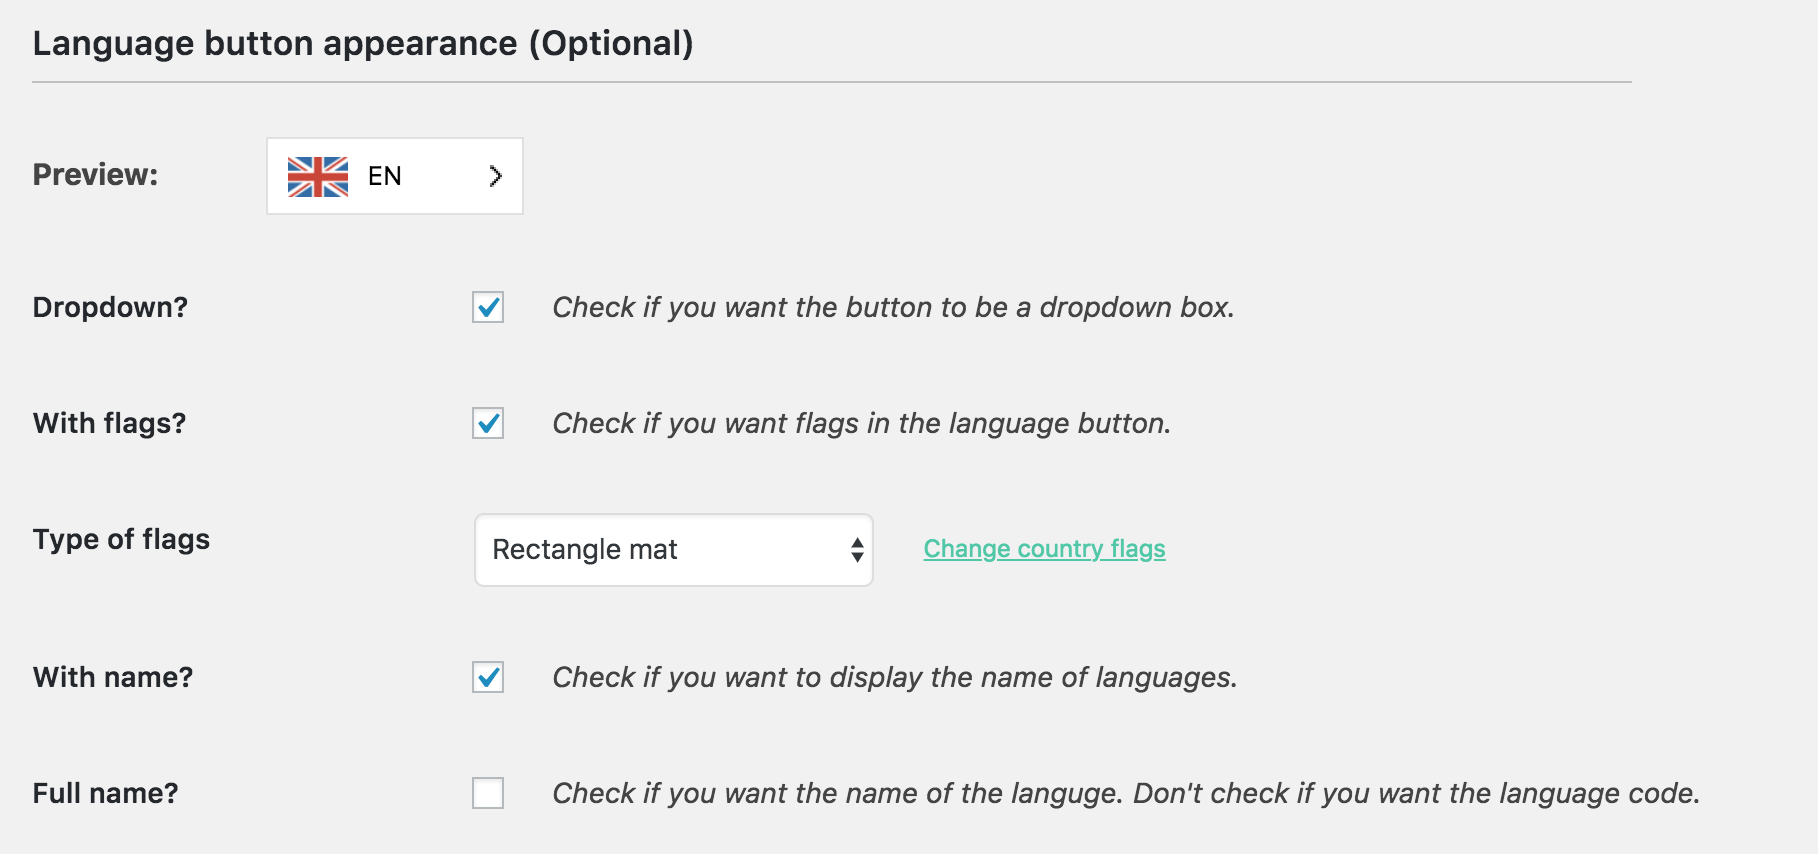
Task: Click the Dropdown? label text
Action: coord(110,307)
